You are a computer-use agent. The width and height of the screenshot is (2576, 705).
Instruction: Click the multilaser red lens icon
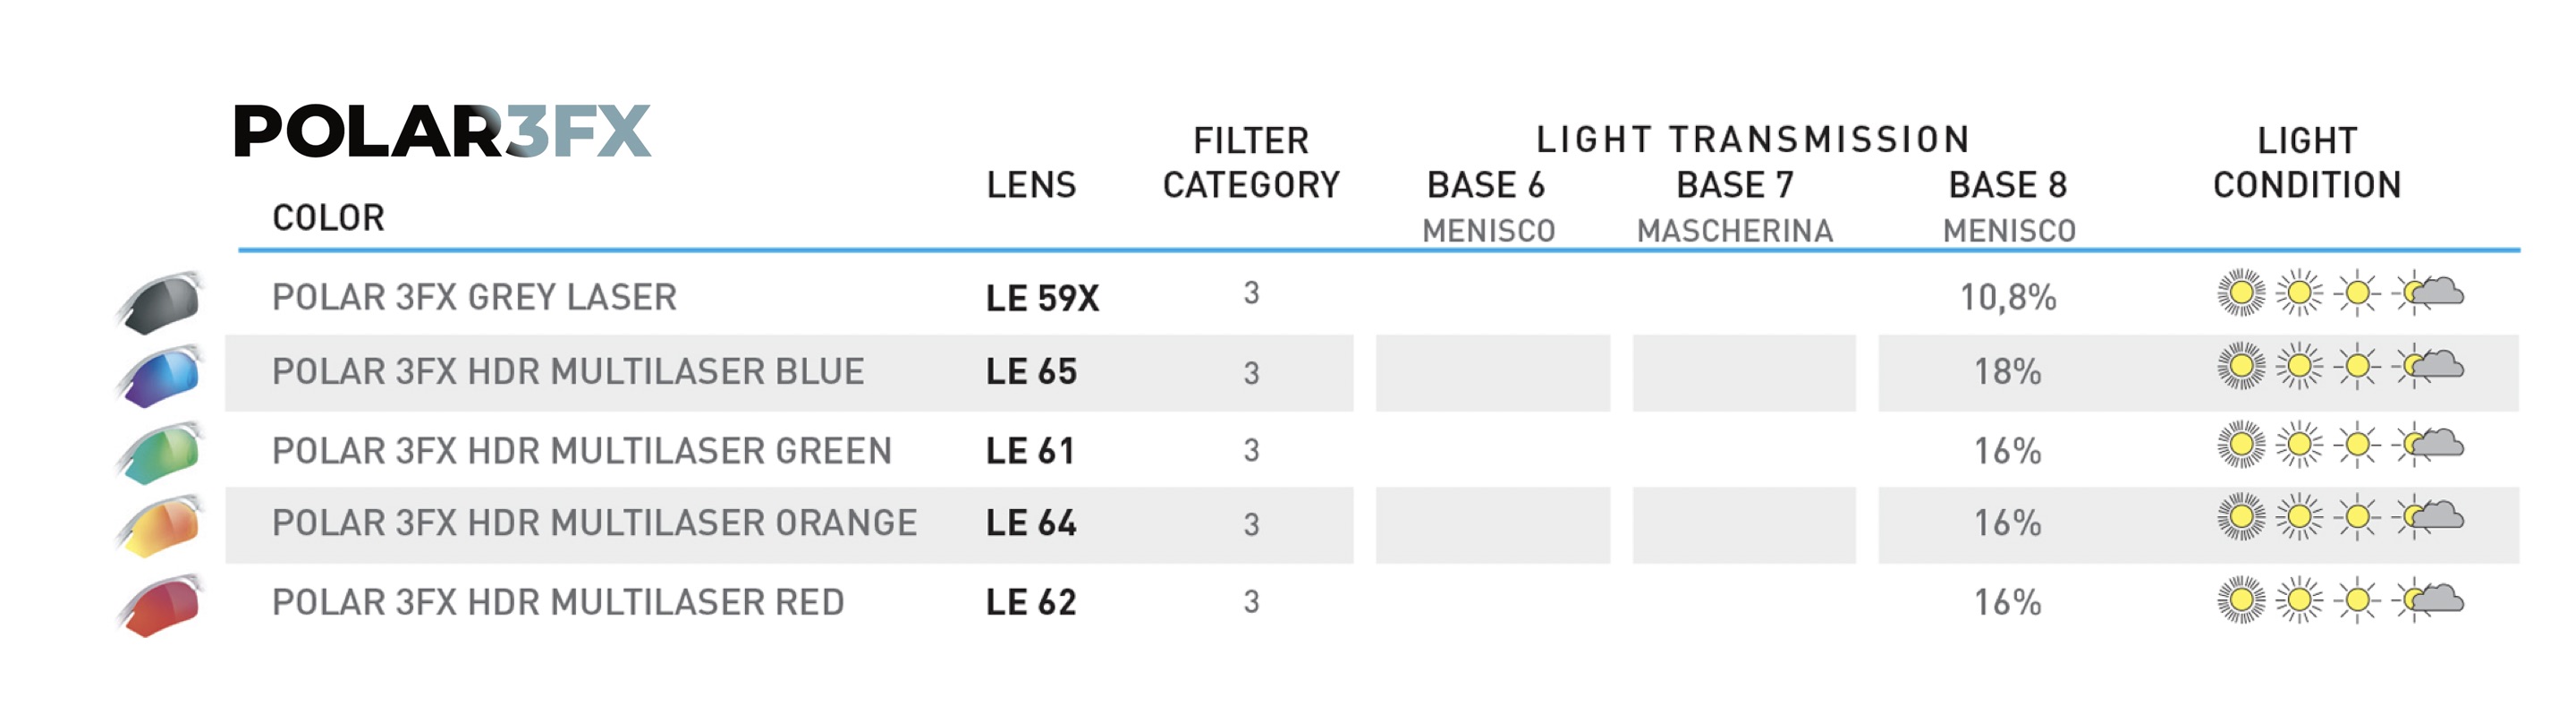(x=161, y=606)
